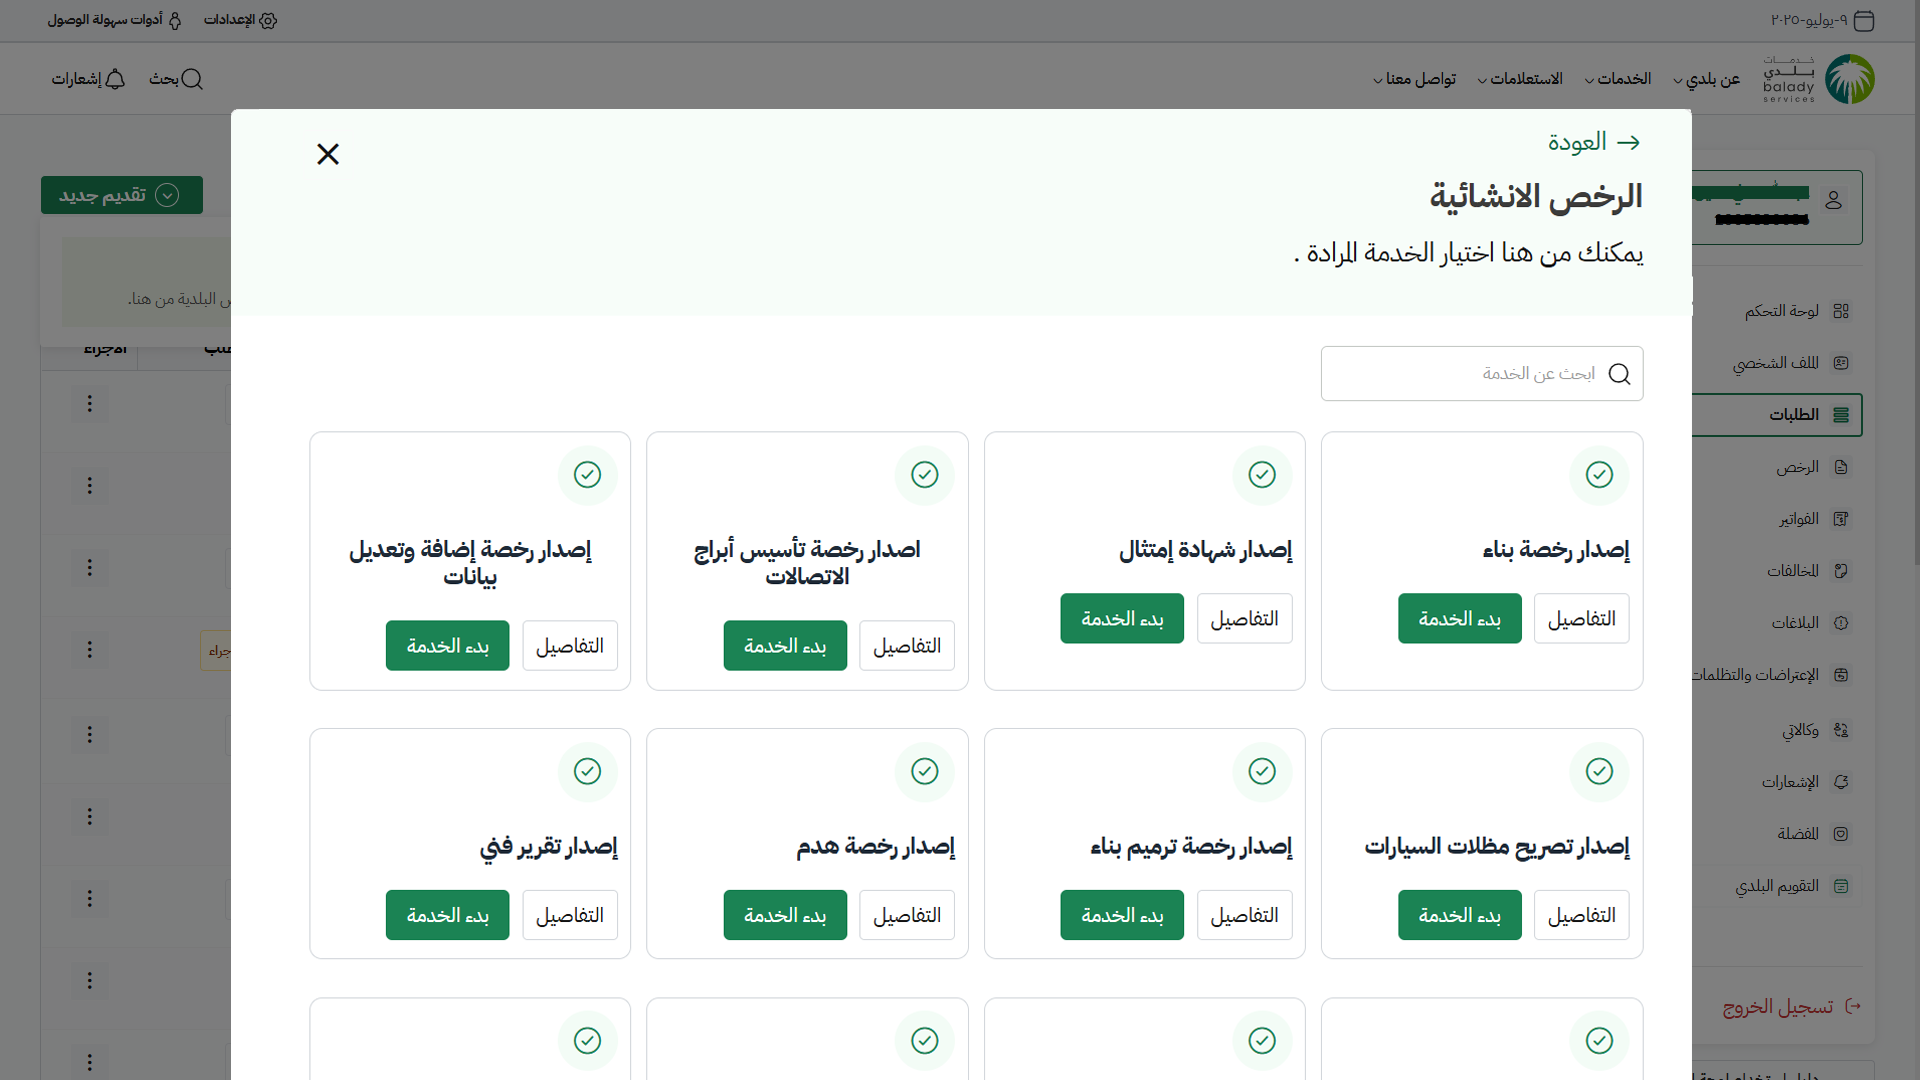
Task: Click the Balady logo
Action: point(1849,79)
